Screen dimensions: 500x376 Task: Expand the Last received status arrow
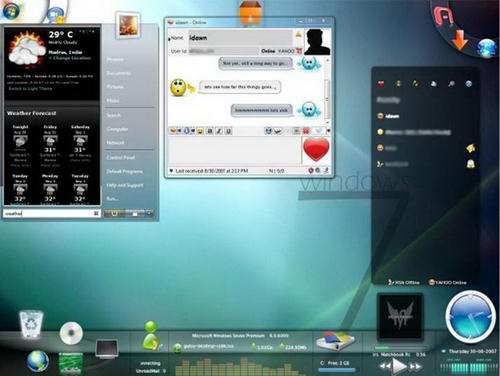click(x=171, y=171)
